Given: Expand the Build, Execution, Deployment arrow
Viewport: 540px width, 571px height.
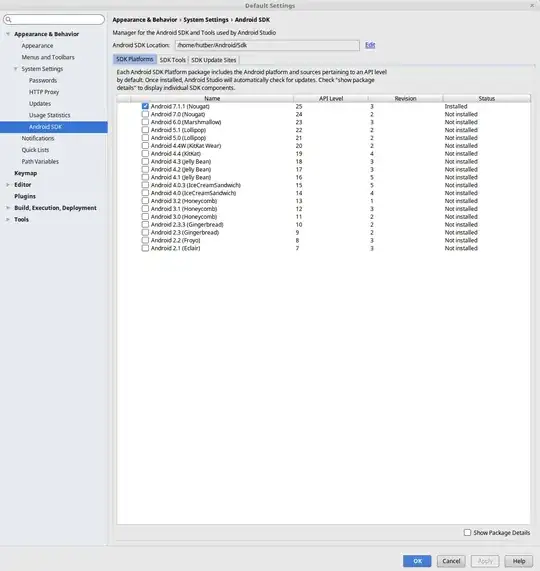Looking at the screenshot, I should (x=8, y=208).
